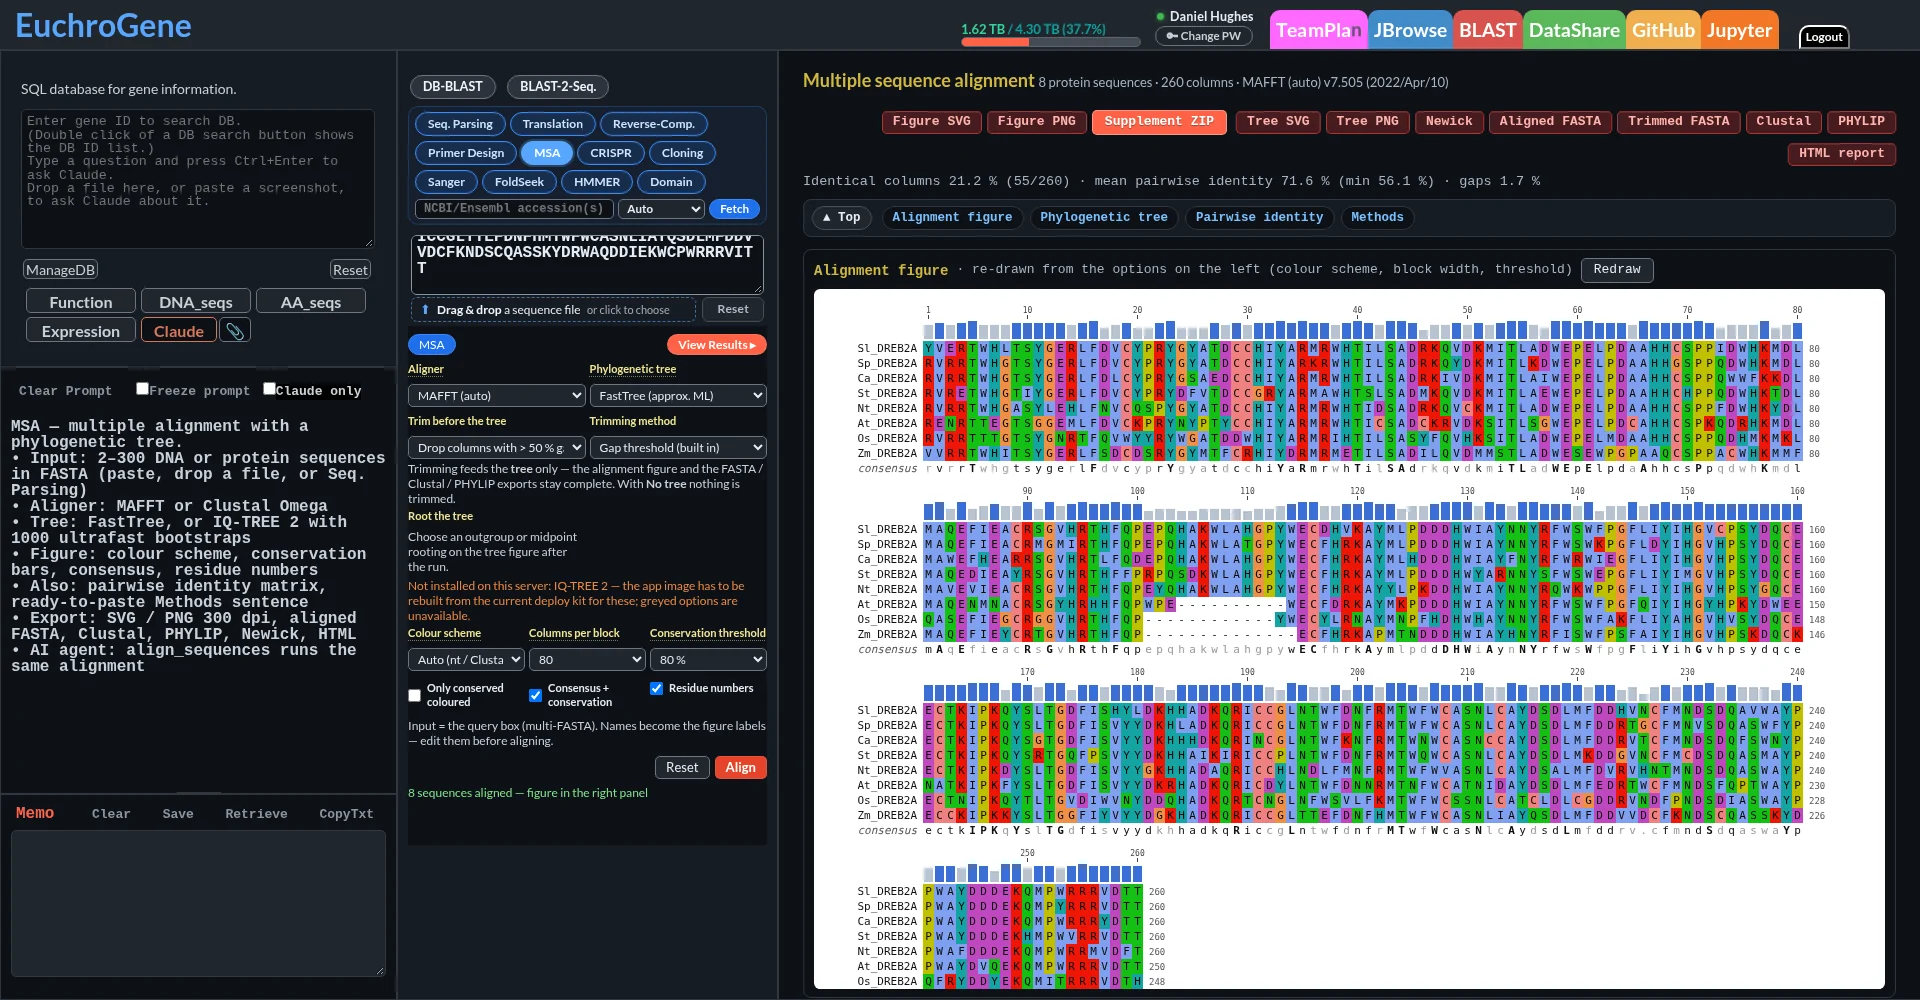Uncheck the Residue numbers checkbox
The height and width of the screenshot is (1000, 1920).
(x=656, y=688)
